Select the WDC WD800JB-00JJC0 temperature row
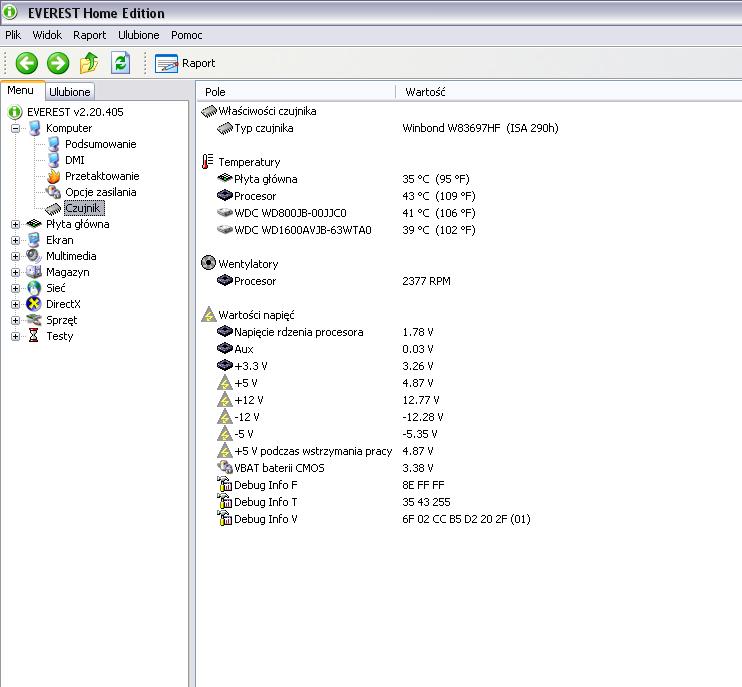The height and width of the screenshot is (687, 742). (x=290, y=213)
